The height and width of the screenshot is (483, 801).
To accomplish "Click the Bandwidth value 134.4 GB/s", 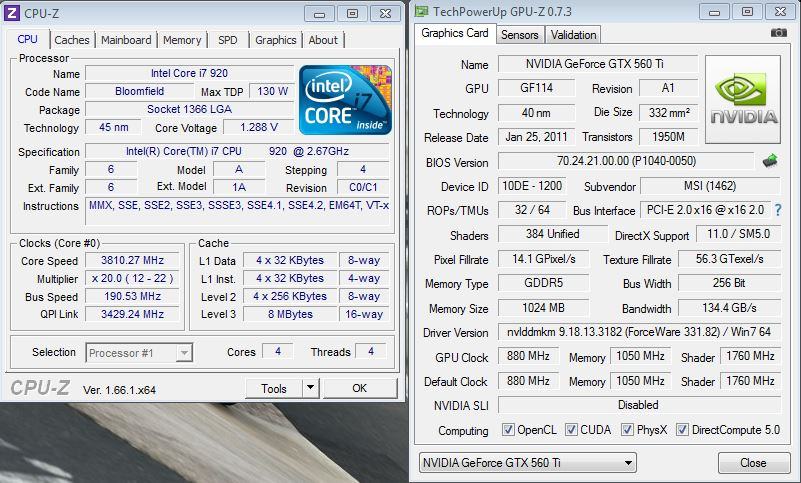I will 729,308.
